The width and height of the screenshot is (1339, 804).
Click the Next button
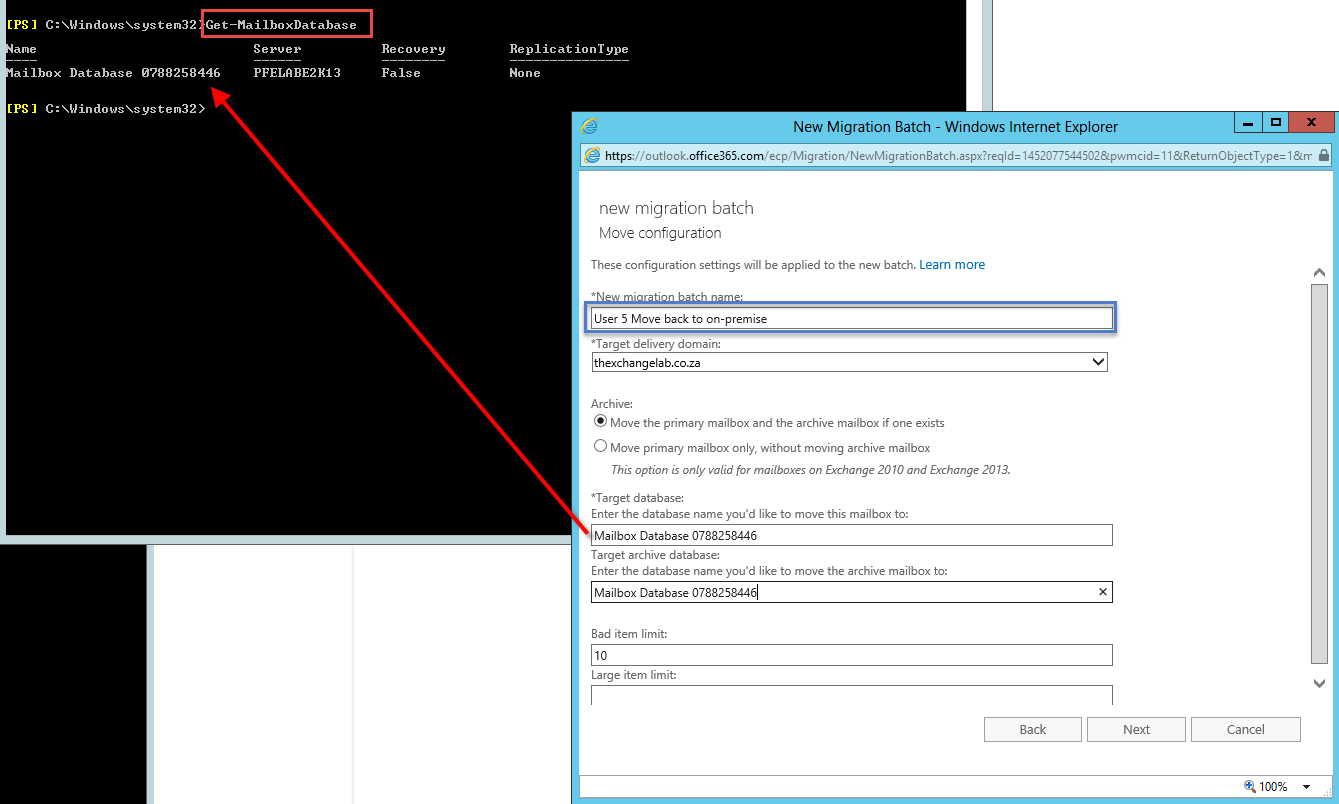(x=1136, y=729)
